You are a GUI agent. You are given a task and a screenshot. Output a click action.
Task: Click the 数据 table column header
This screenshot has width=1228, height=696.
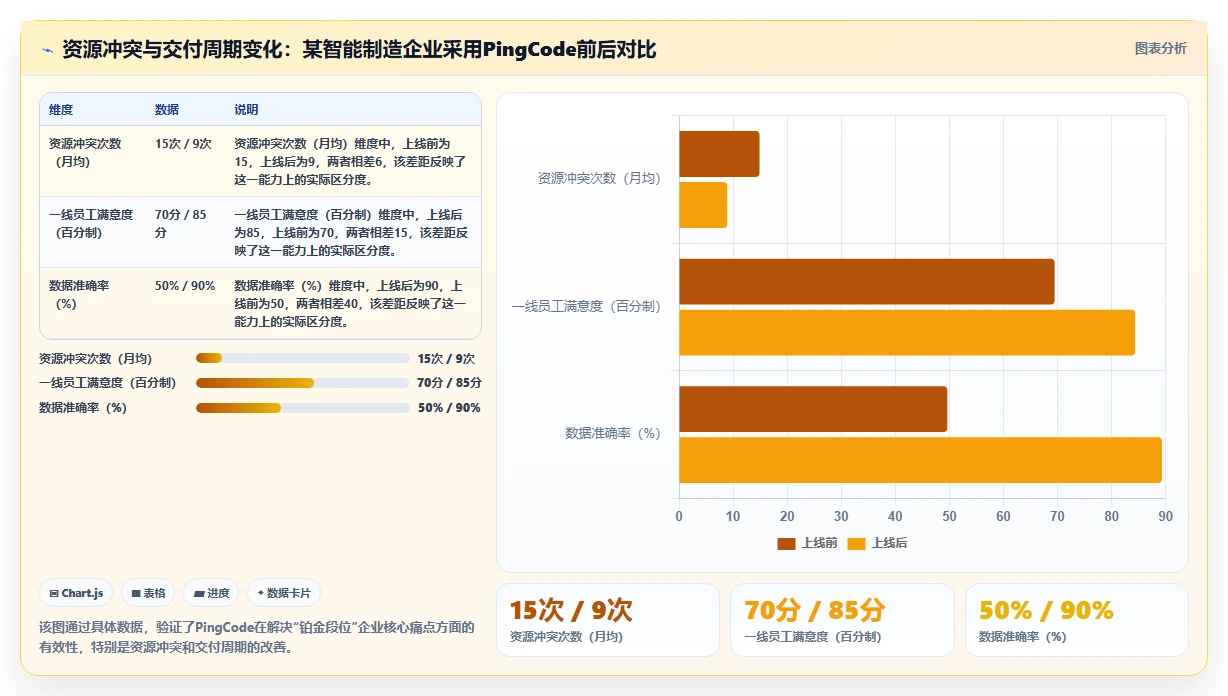click(x=167, y=110)
